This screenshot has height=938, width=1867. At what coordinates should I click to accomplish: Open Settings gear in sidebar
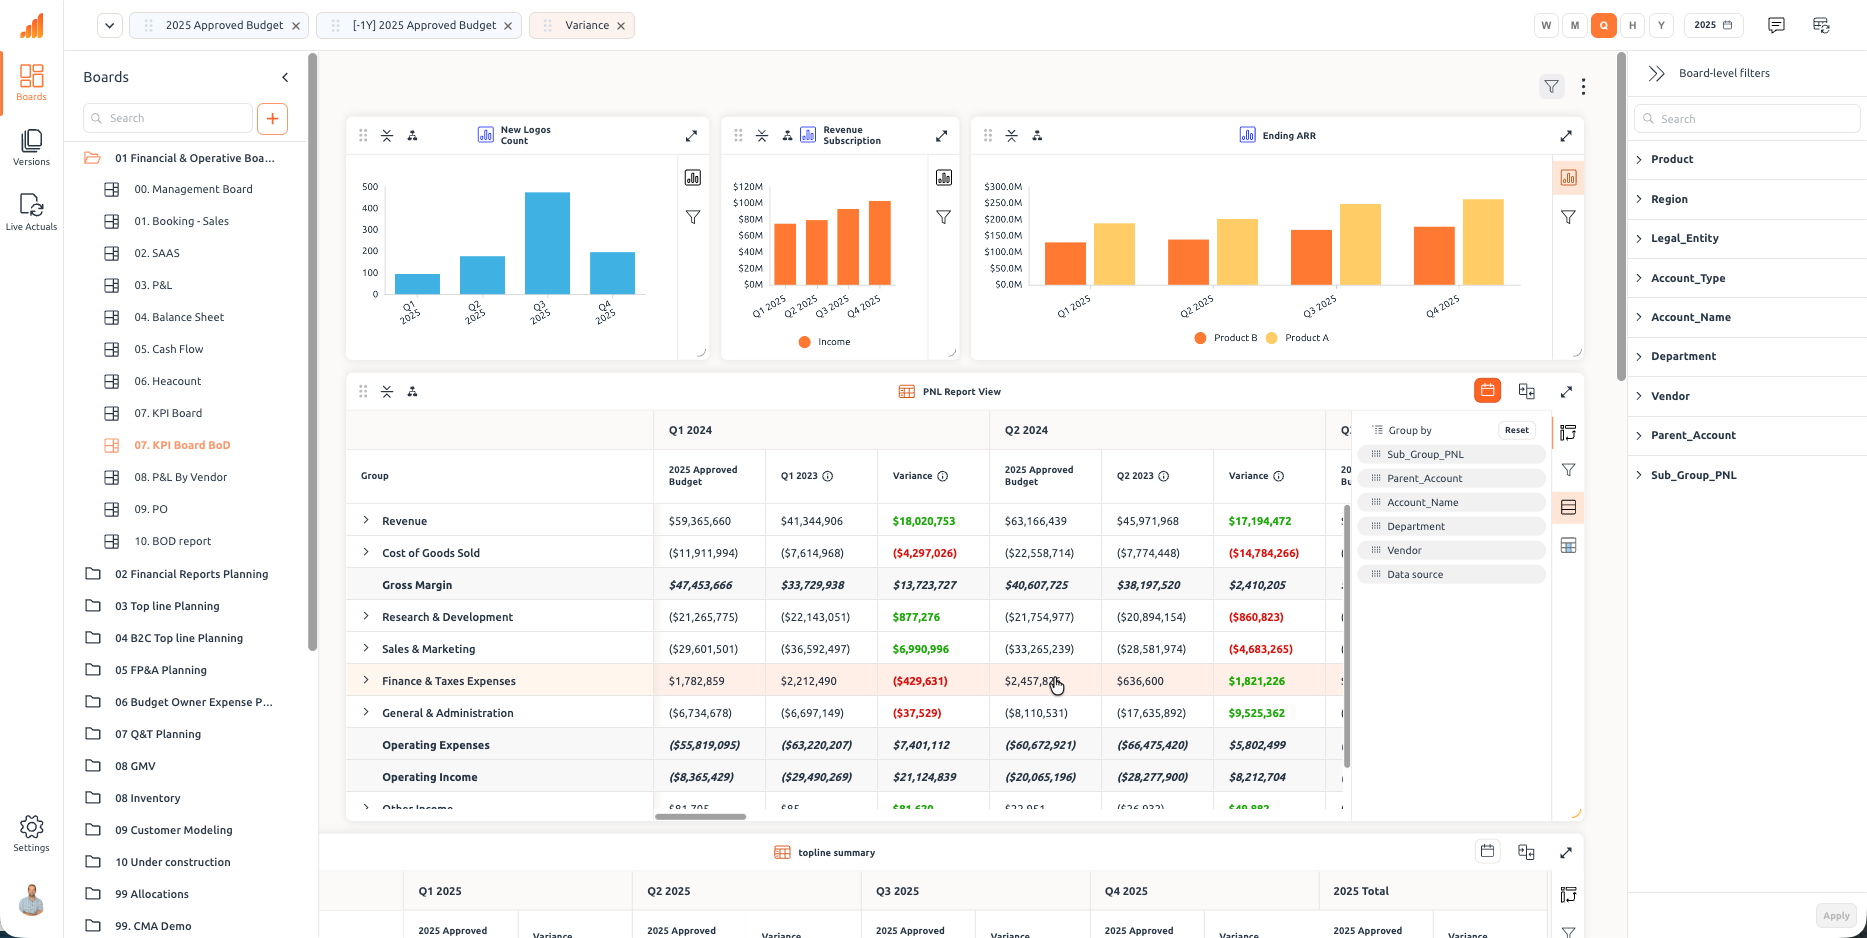pos(31,833)
